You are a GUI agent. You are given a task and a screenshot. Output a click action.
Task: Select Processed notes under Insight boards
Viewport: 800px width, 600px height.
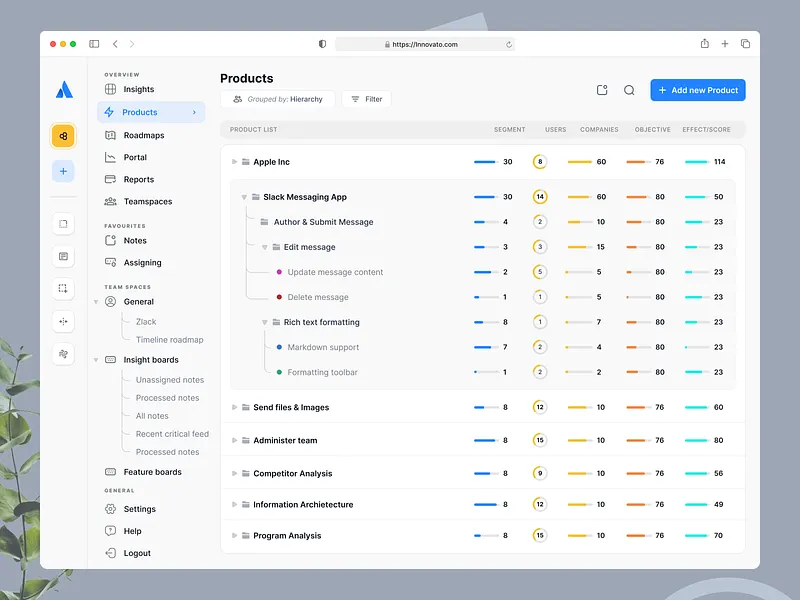pyautogui.click(x=167, y=397)
